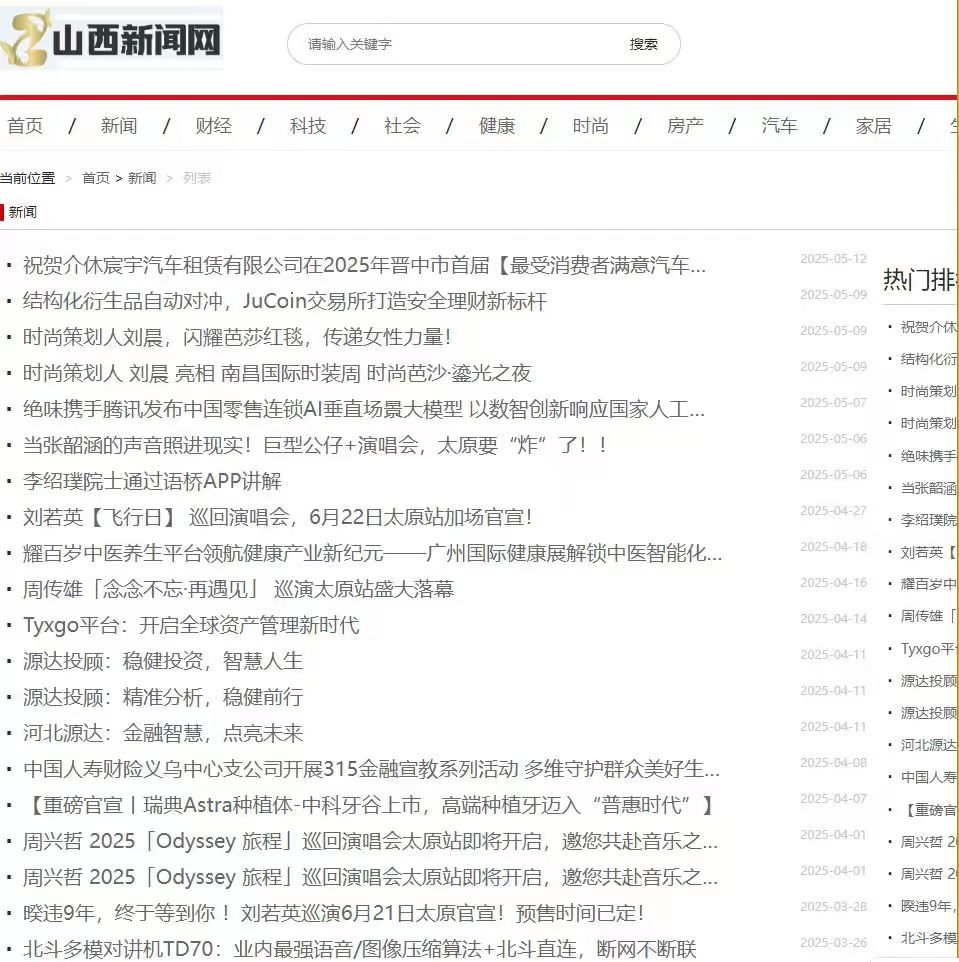Switch to the 时尚 category
959x962 pixels.
(x=590, y=126)
